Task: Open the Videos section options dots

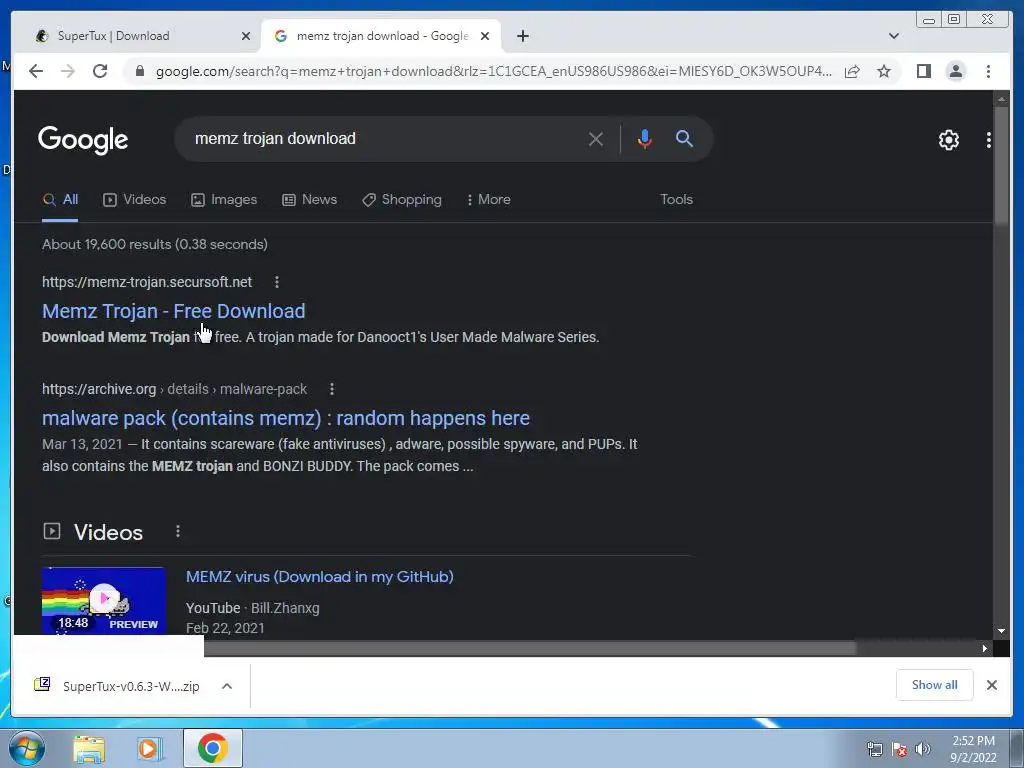Action: point(178,532)
